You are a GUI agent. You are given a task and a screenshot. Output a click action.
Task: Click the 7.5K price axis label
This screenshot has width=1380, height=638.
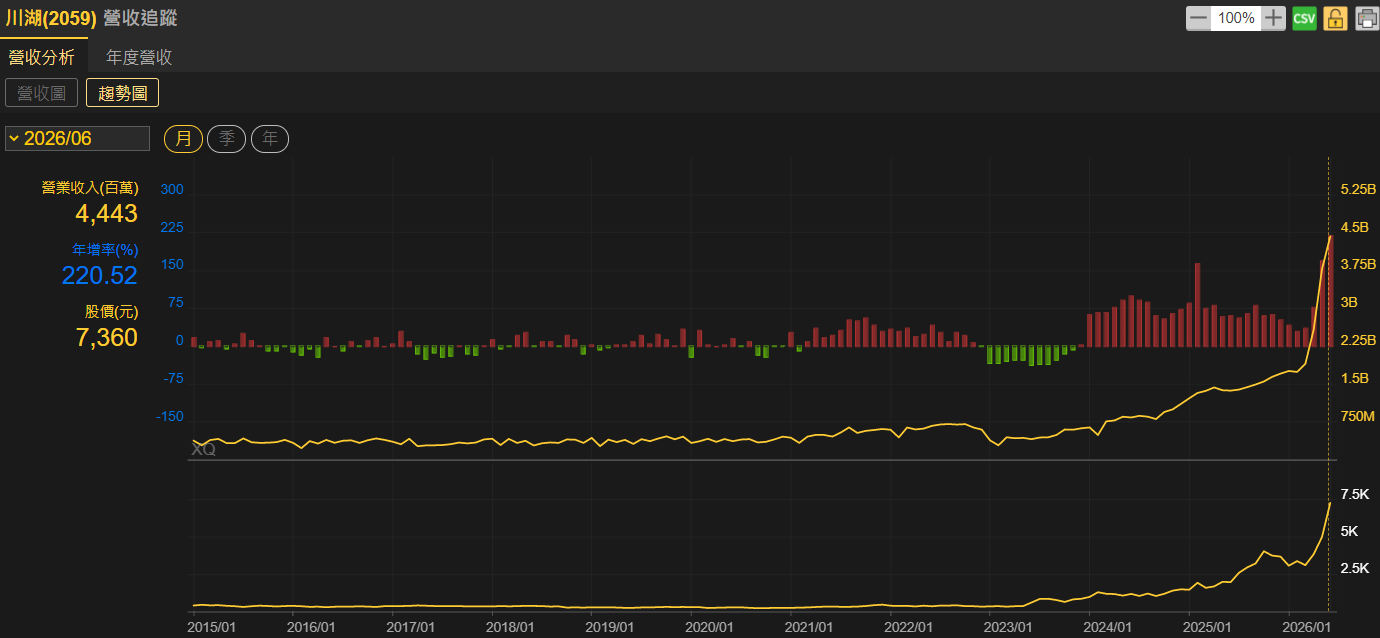coord(1355,494)
